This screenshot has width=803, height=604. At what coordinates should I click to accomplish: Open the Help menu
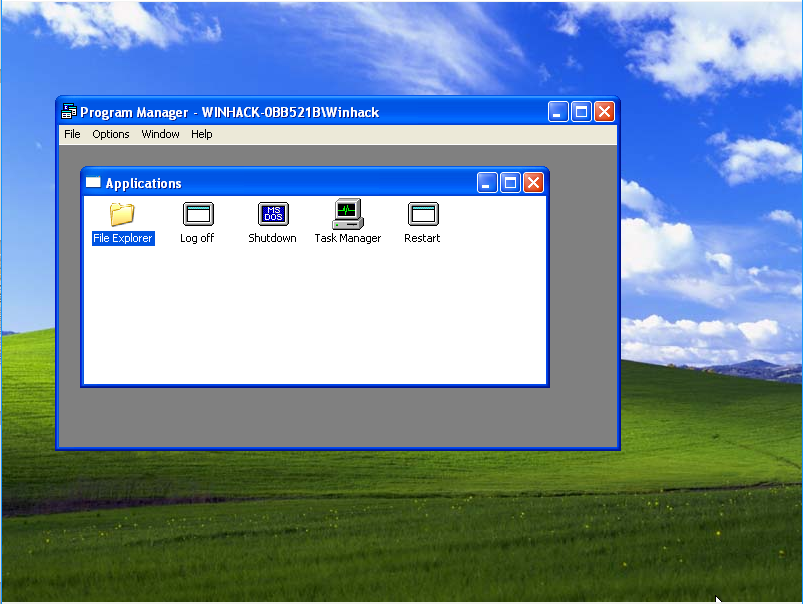coord(202,134)
